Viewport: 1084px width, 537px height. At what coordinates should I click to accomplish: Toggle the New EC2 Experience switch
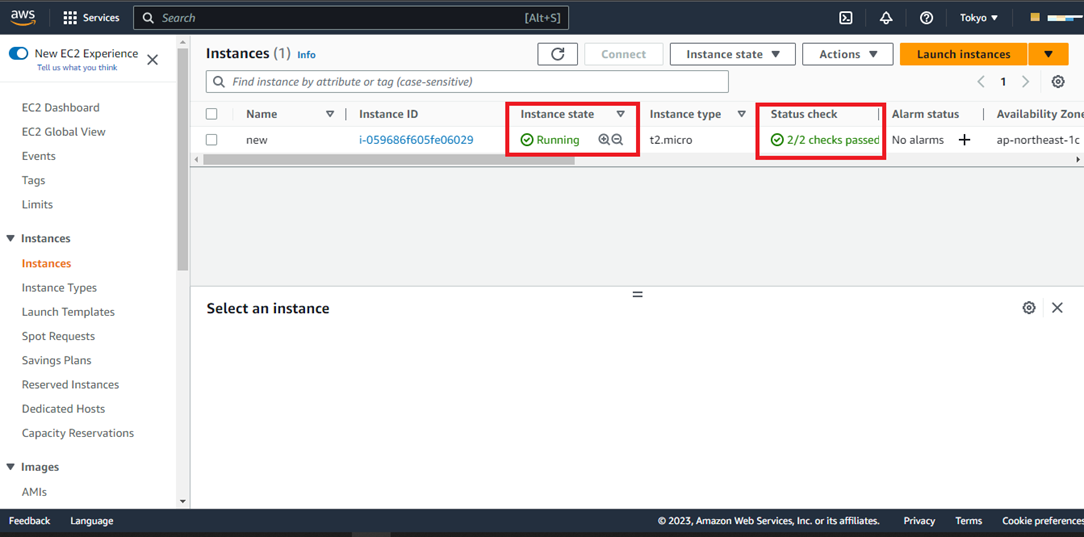point(19,53)
